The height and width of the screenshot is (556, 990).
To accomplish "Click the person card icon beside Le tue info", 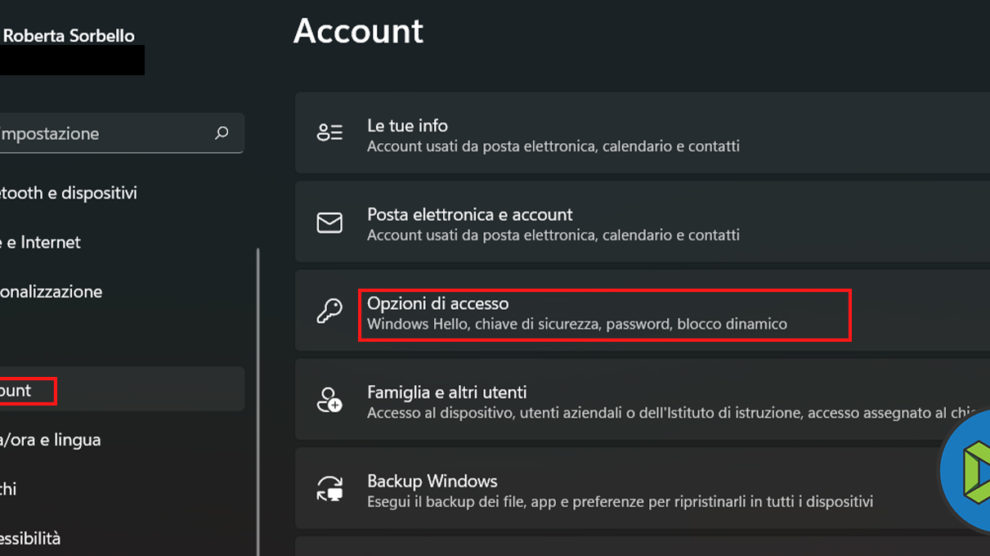I will [329, 133].
